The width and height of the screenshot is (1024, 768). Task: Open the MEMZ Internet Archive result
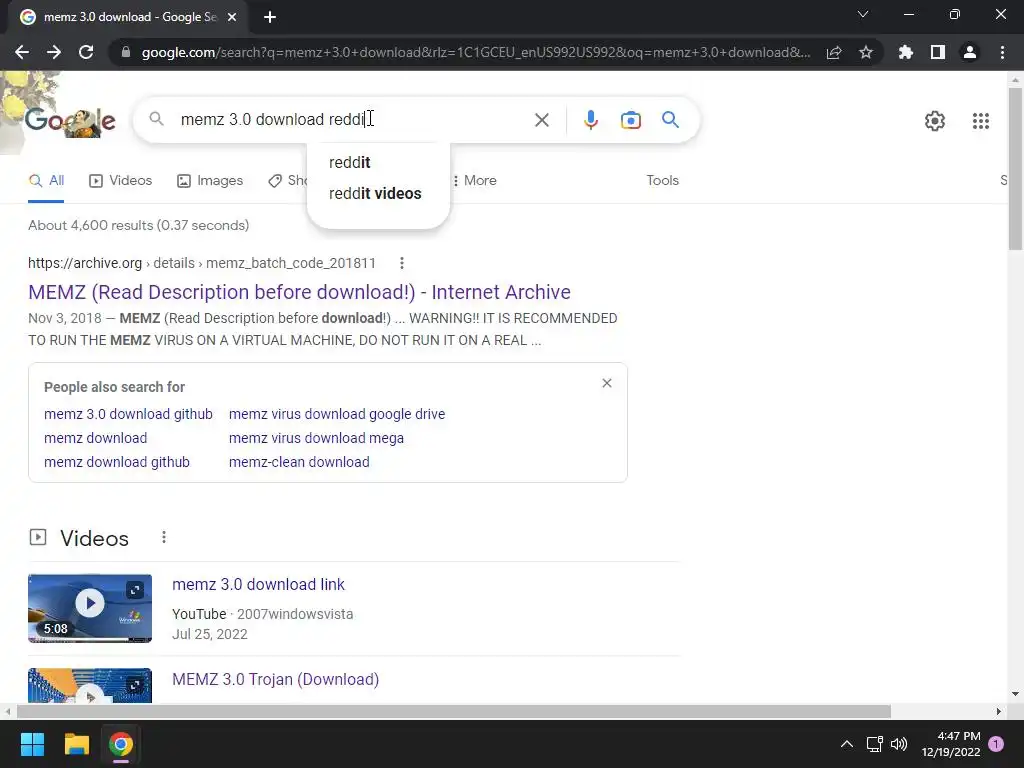click(x=299, y=292)
